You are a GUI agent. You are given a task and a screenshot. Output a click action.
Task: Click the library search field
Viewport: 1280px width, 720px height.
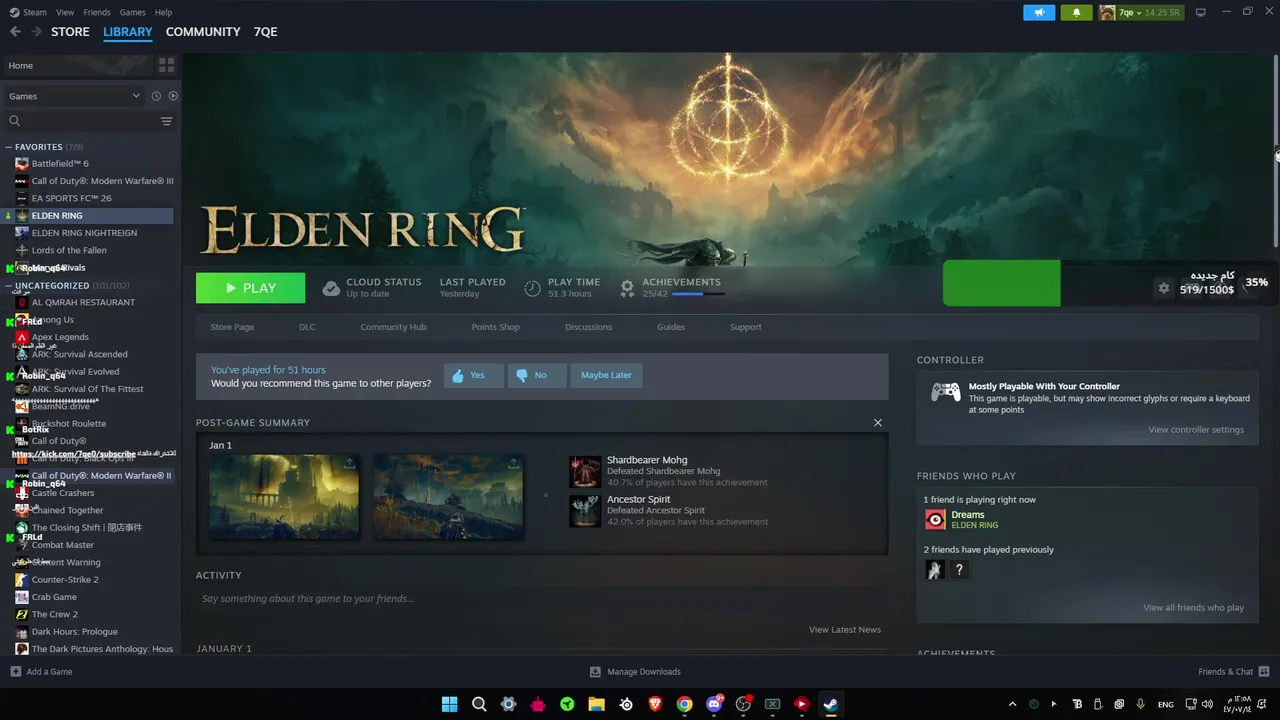point(80,121)
